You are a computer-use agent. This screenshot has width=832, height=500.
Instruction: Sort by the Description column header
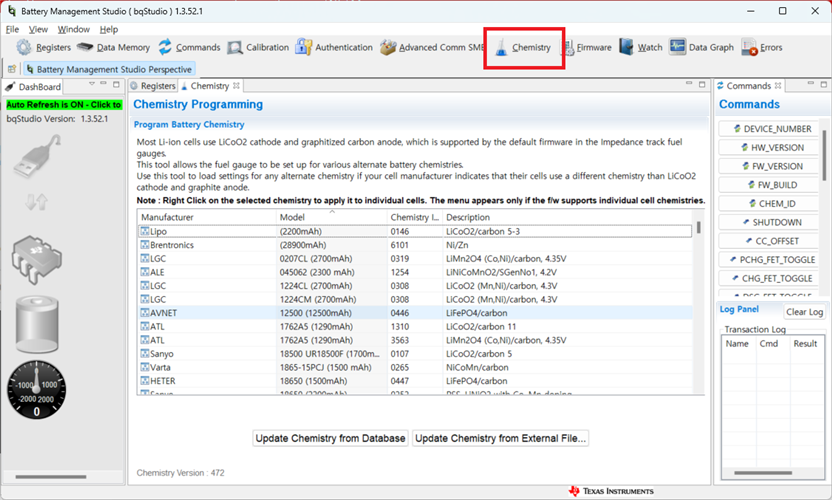click(x=567, y=217)
